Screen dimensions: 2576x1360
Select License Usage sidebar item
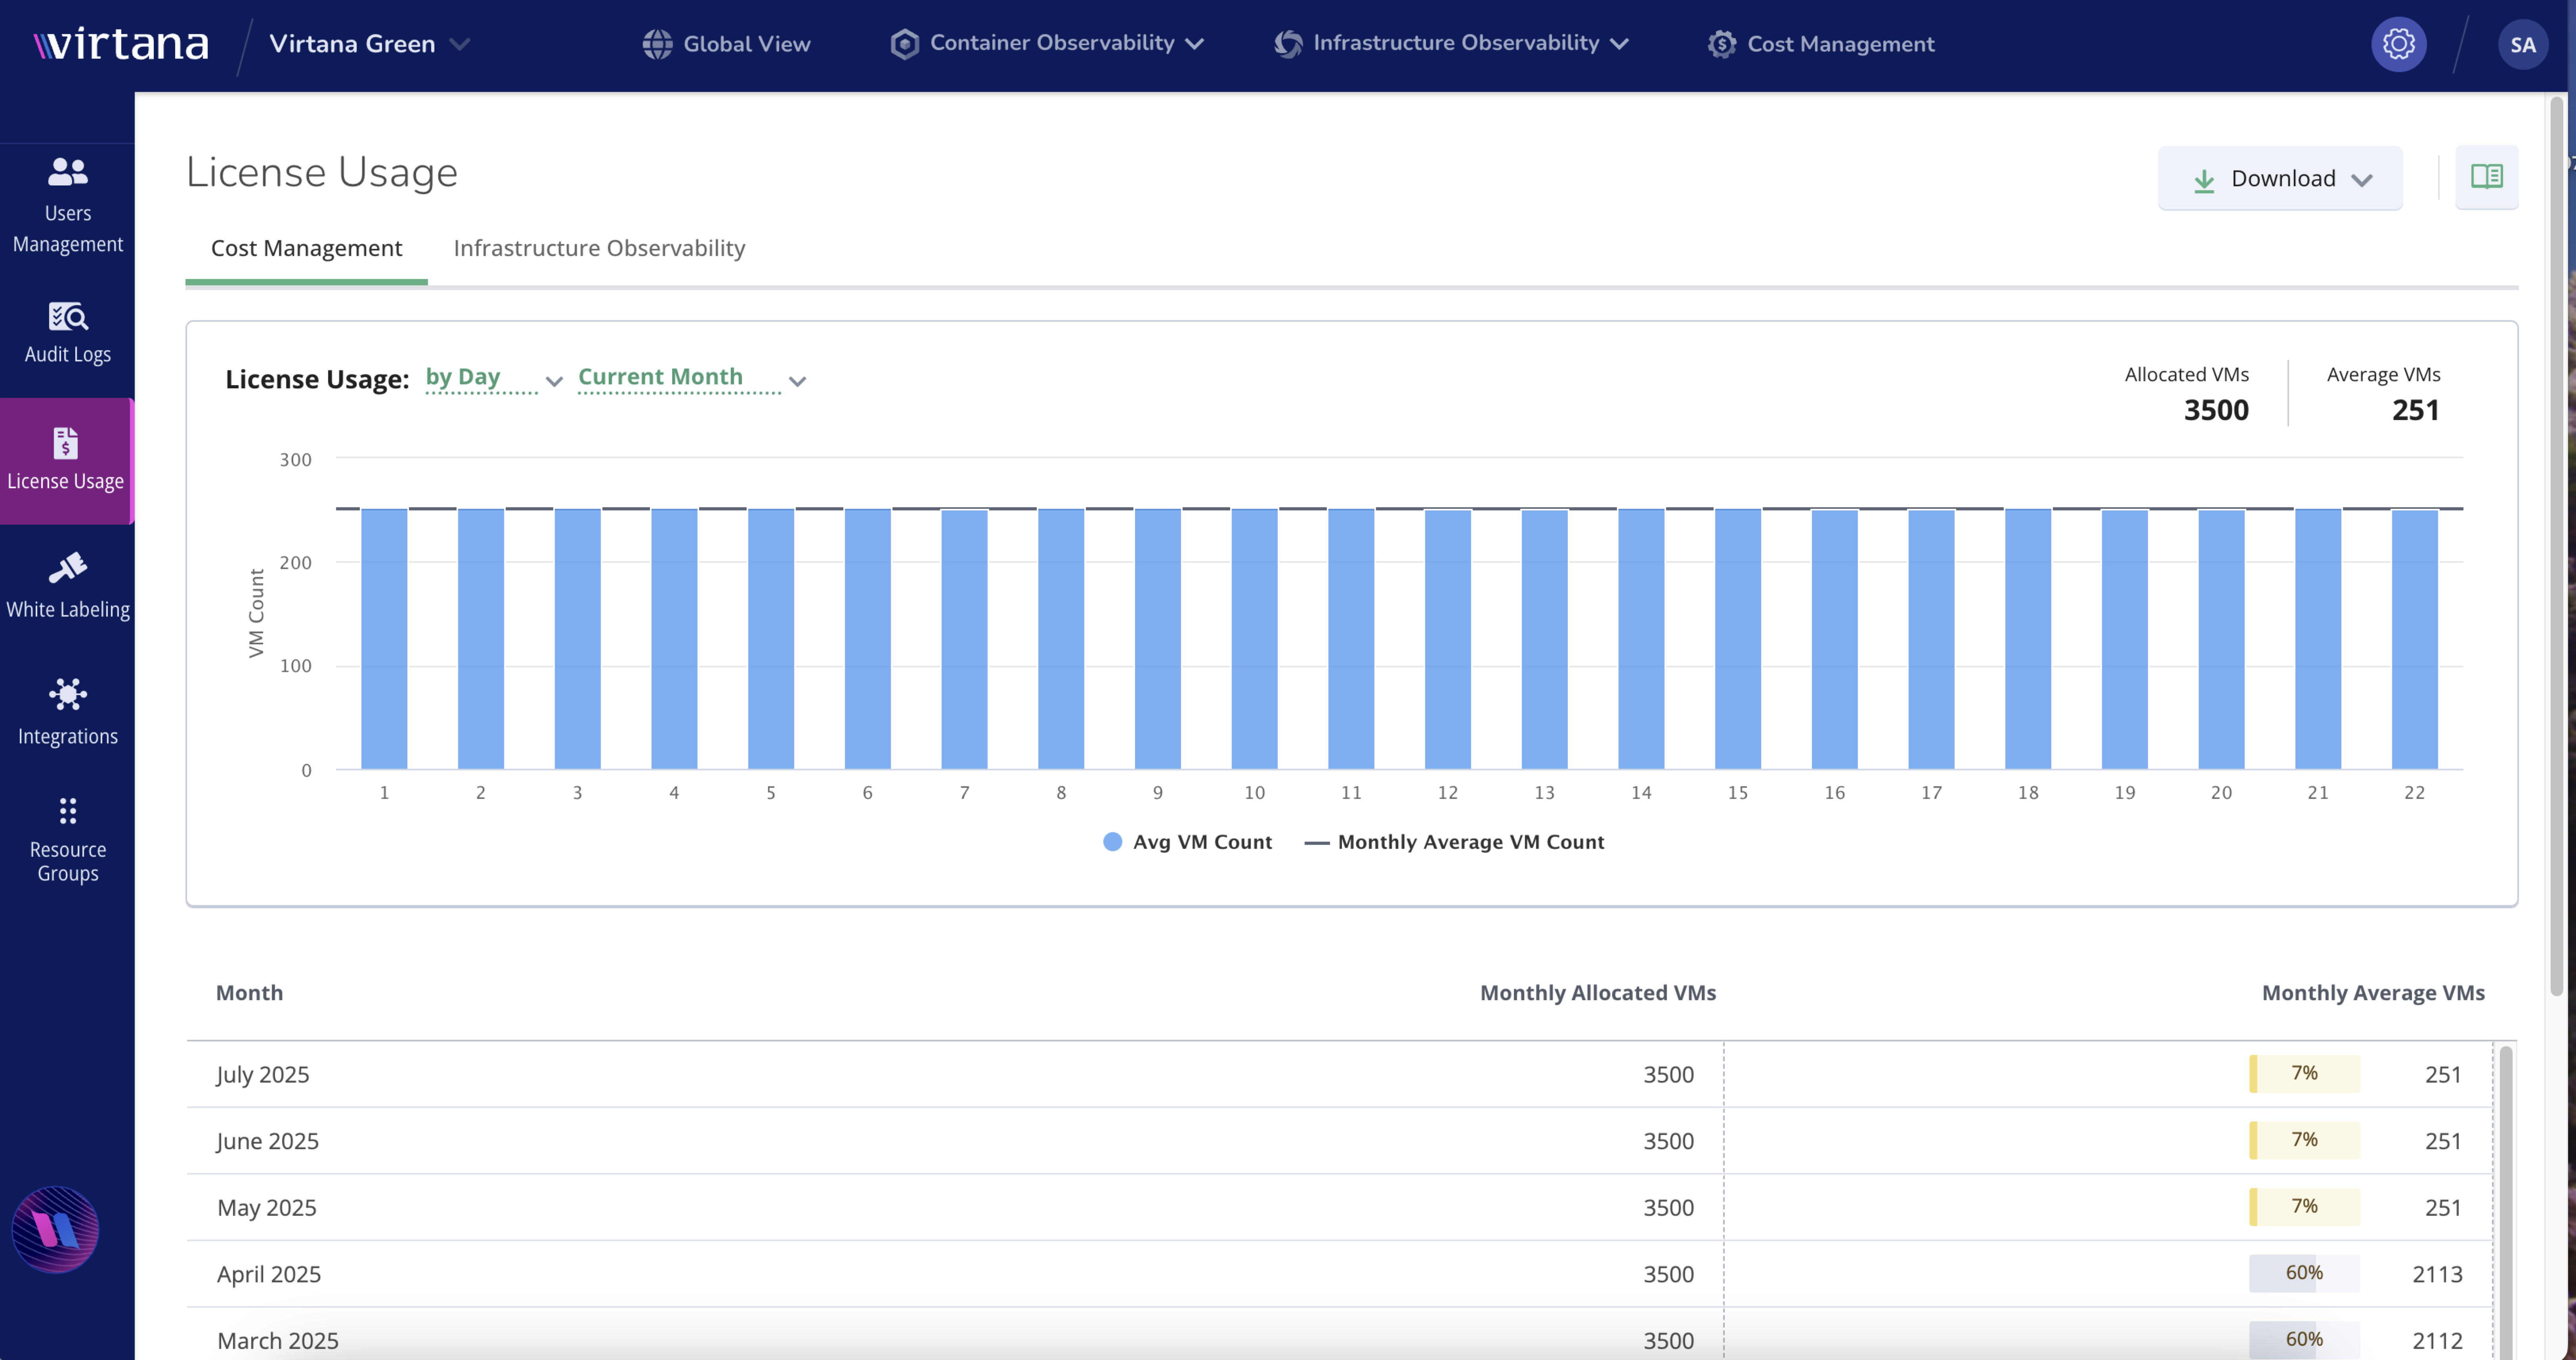(x=67, y=461)
